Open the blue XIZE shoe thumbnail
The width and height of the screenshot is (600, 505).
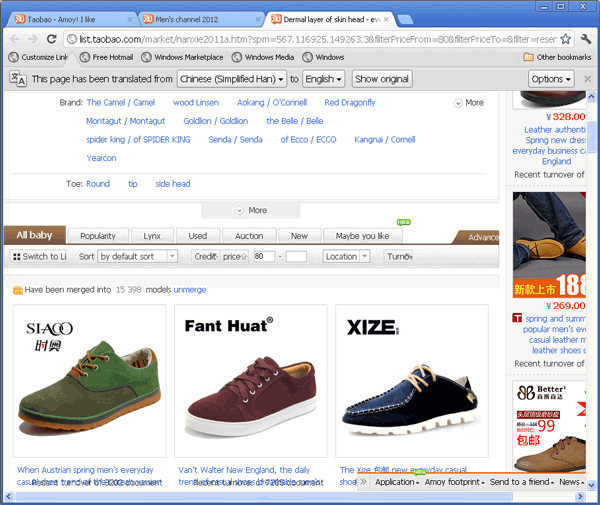[412, 381]
